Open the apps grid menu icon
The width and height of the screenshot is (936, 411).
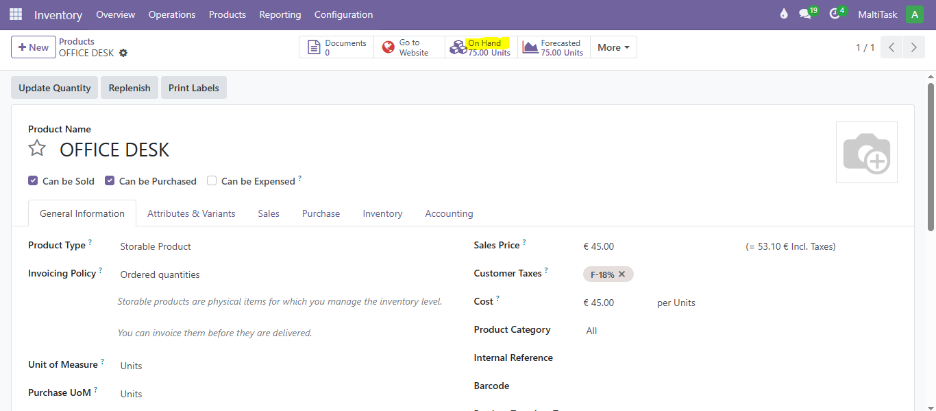point(16,15)
